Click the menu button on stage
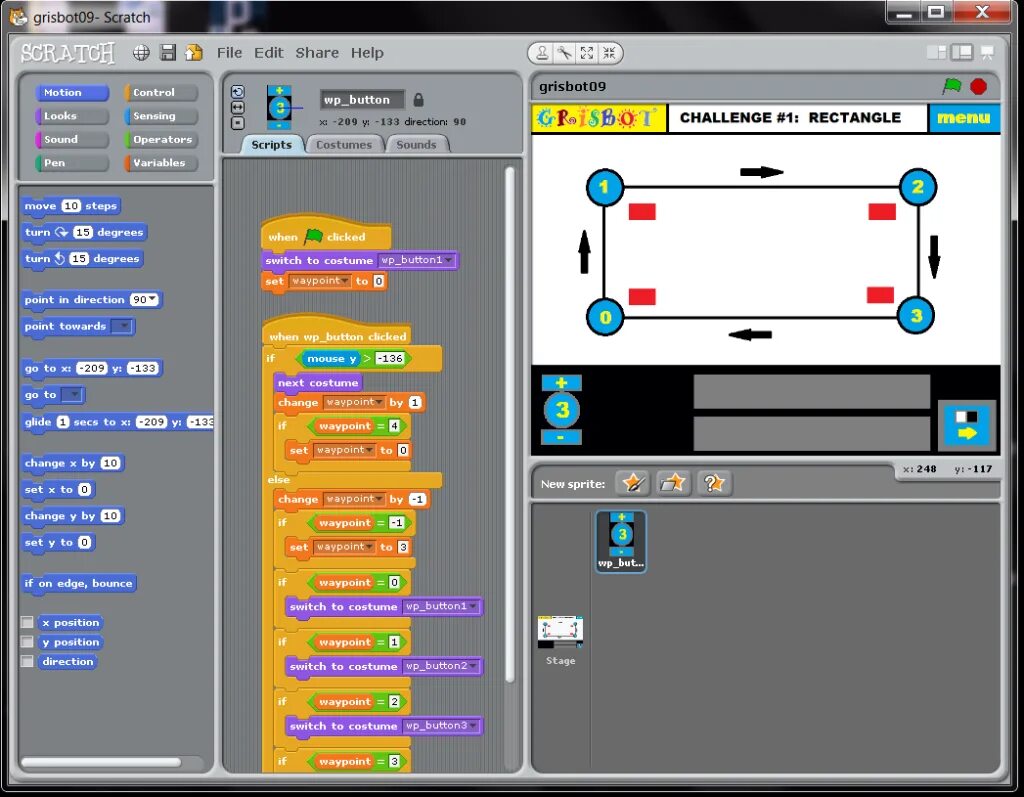 pos(964,118)
